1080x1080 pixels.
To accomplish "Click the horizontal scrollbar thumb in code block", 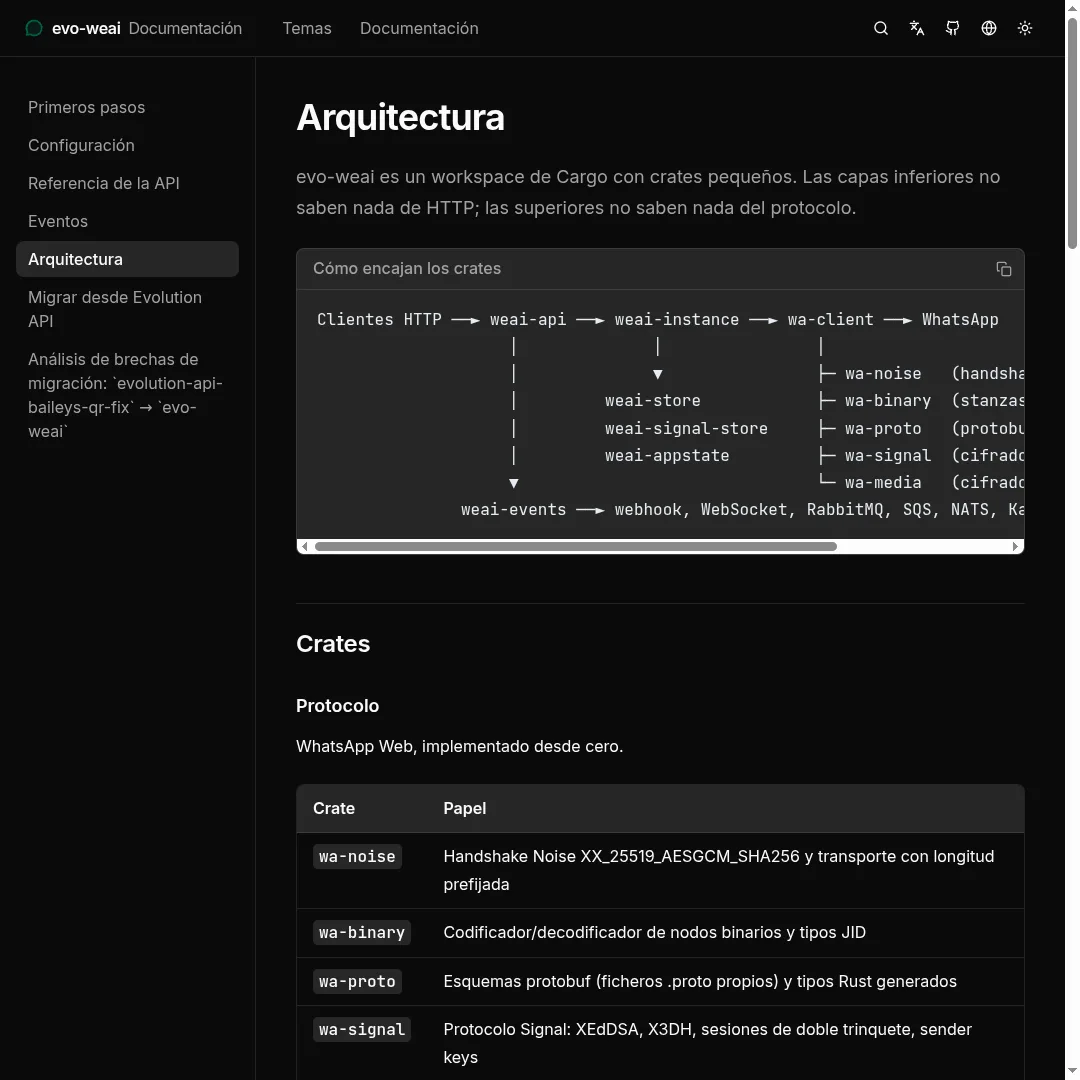I will tap(576, 546).
